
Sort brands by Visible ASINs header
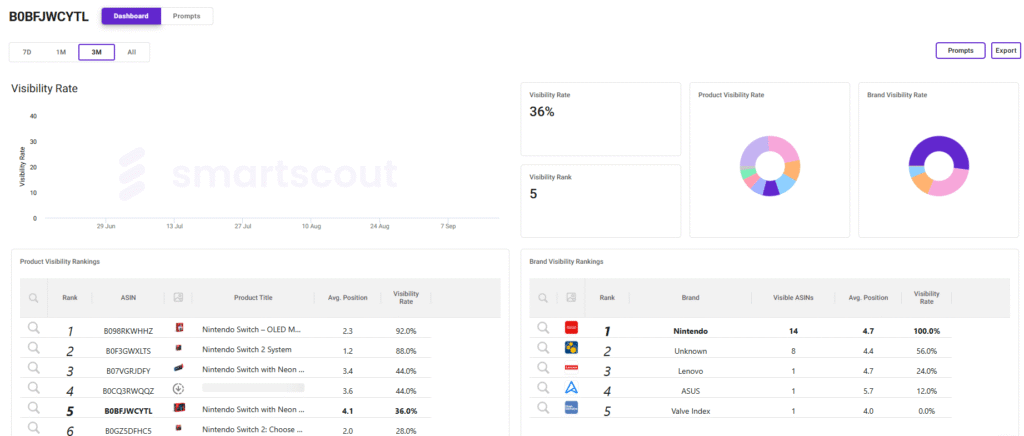point(793,298)
